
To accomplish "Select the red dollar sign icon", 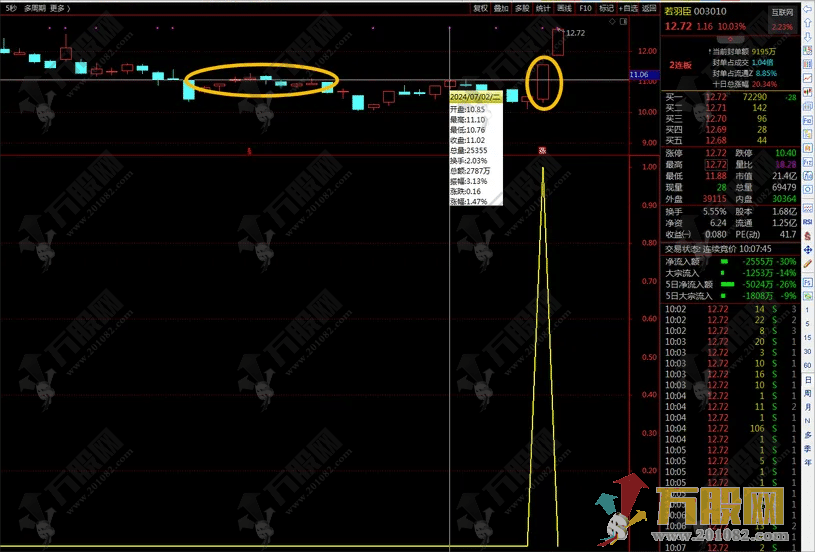I will (808, 236).
